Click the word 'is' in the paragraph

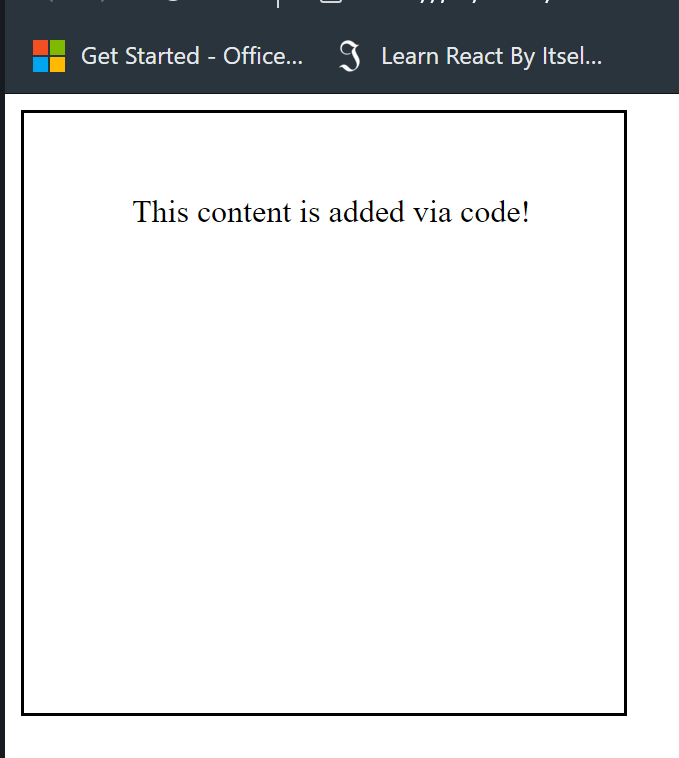pos(310,212)
